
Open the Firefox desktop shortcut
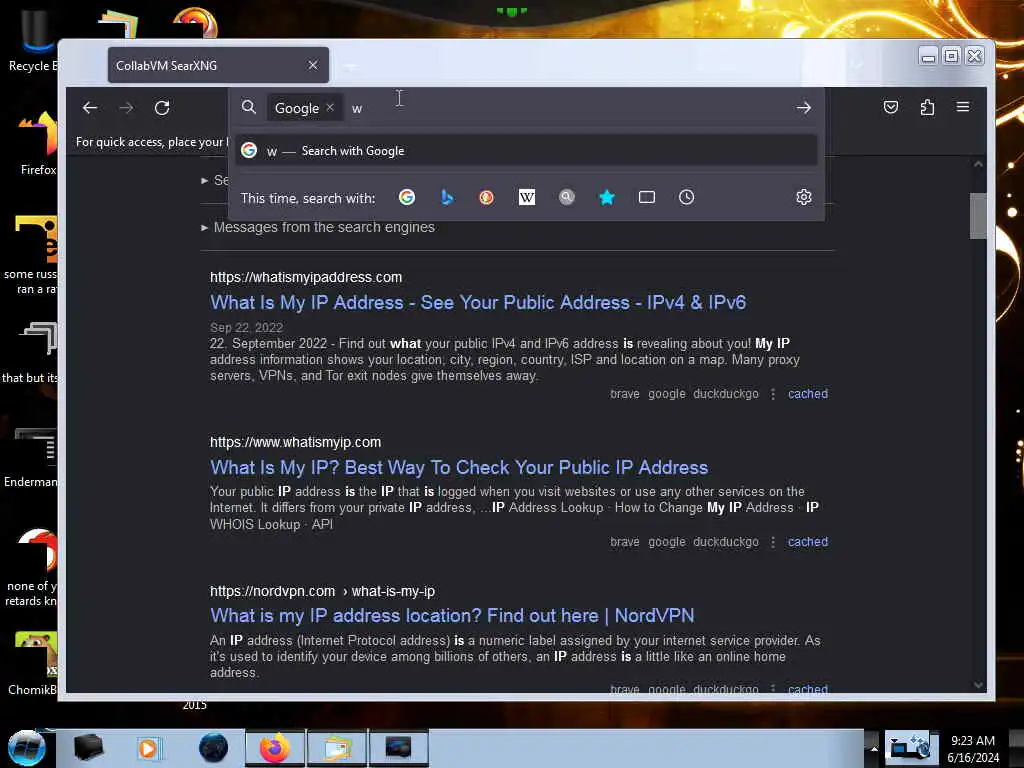click(x=38, y=144)
